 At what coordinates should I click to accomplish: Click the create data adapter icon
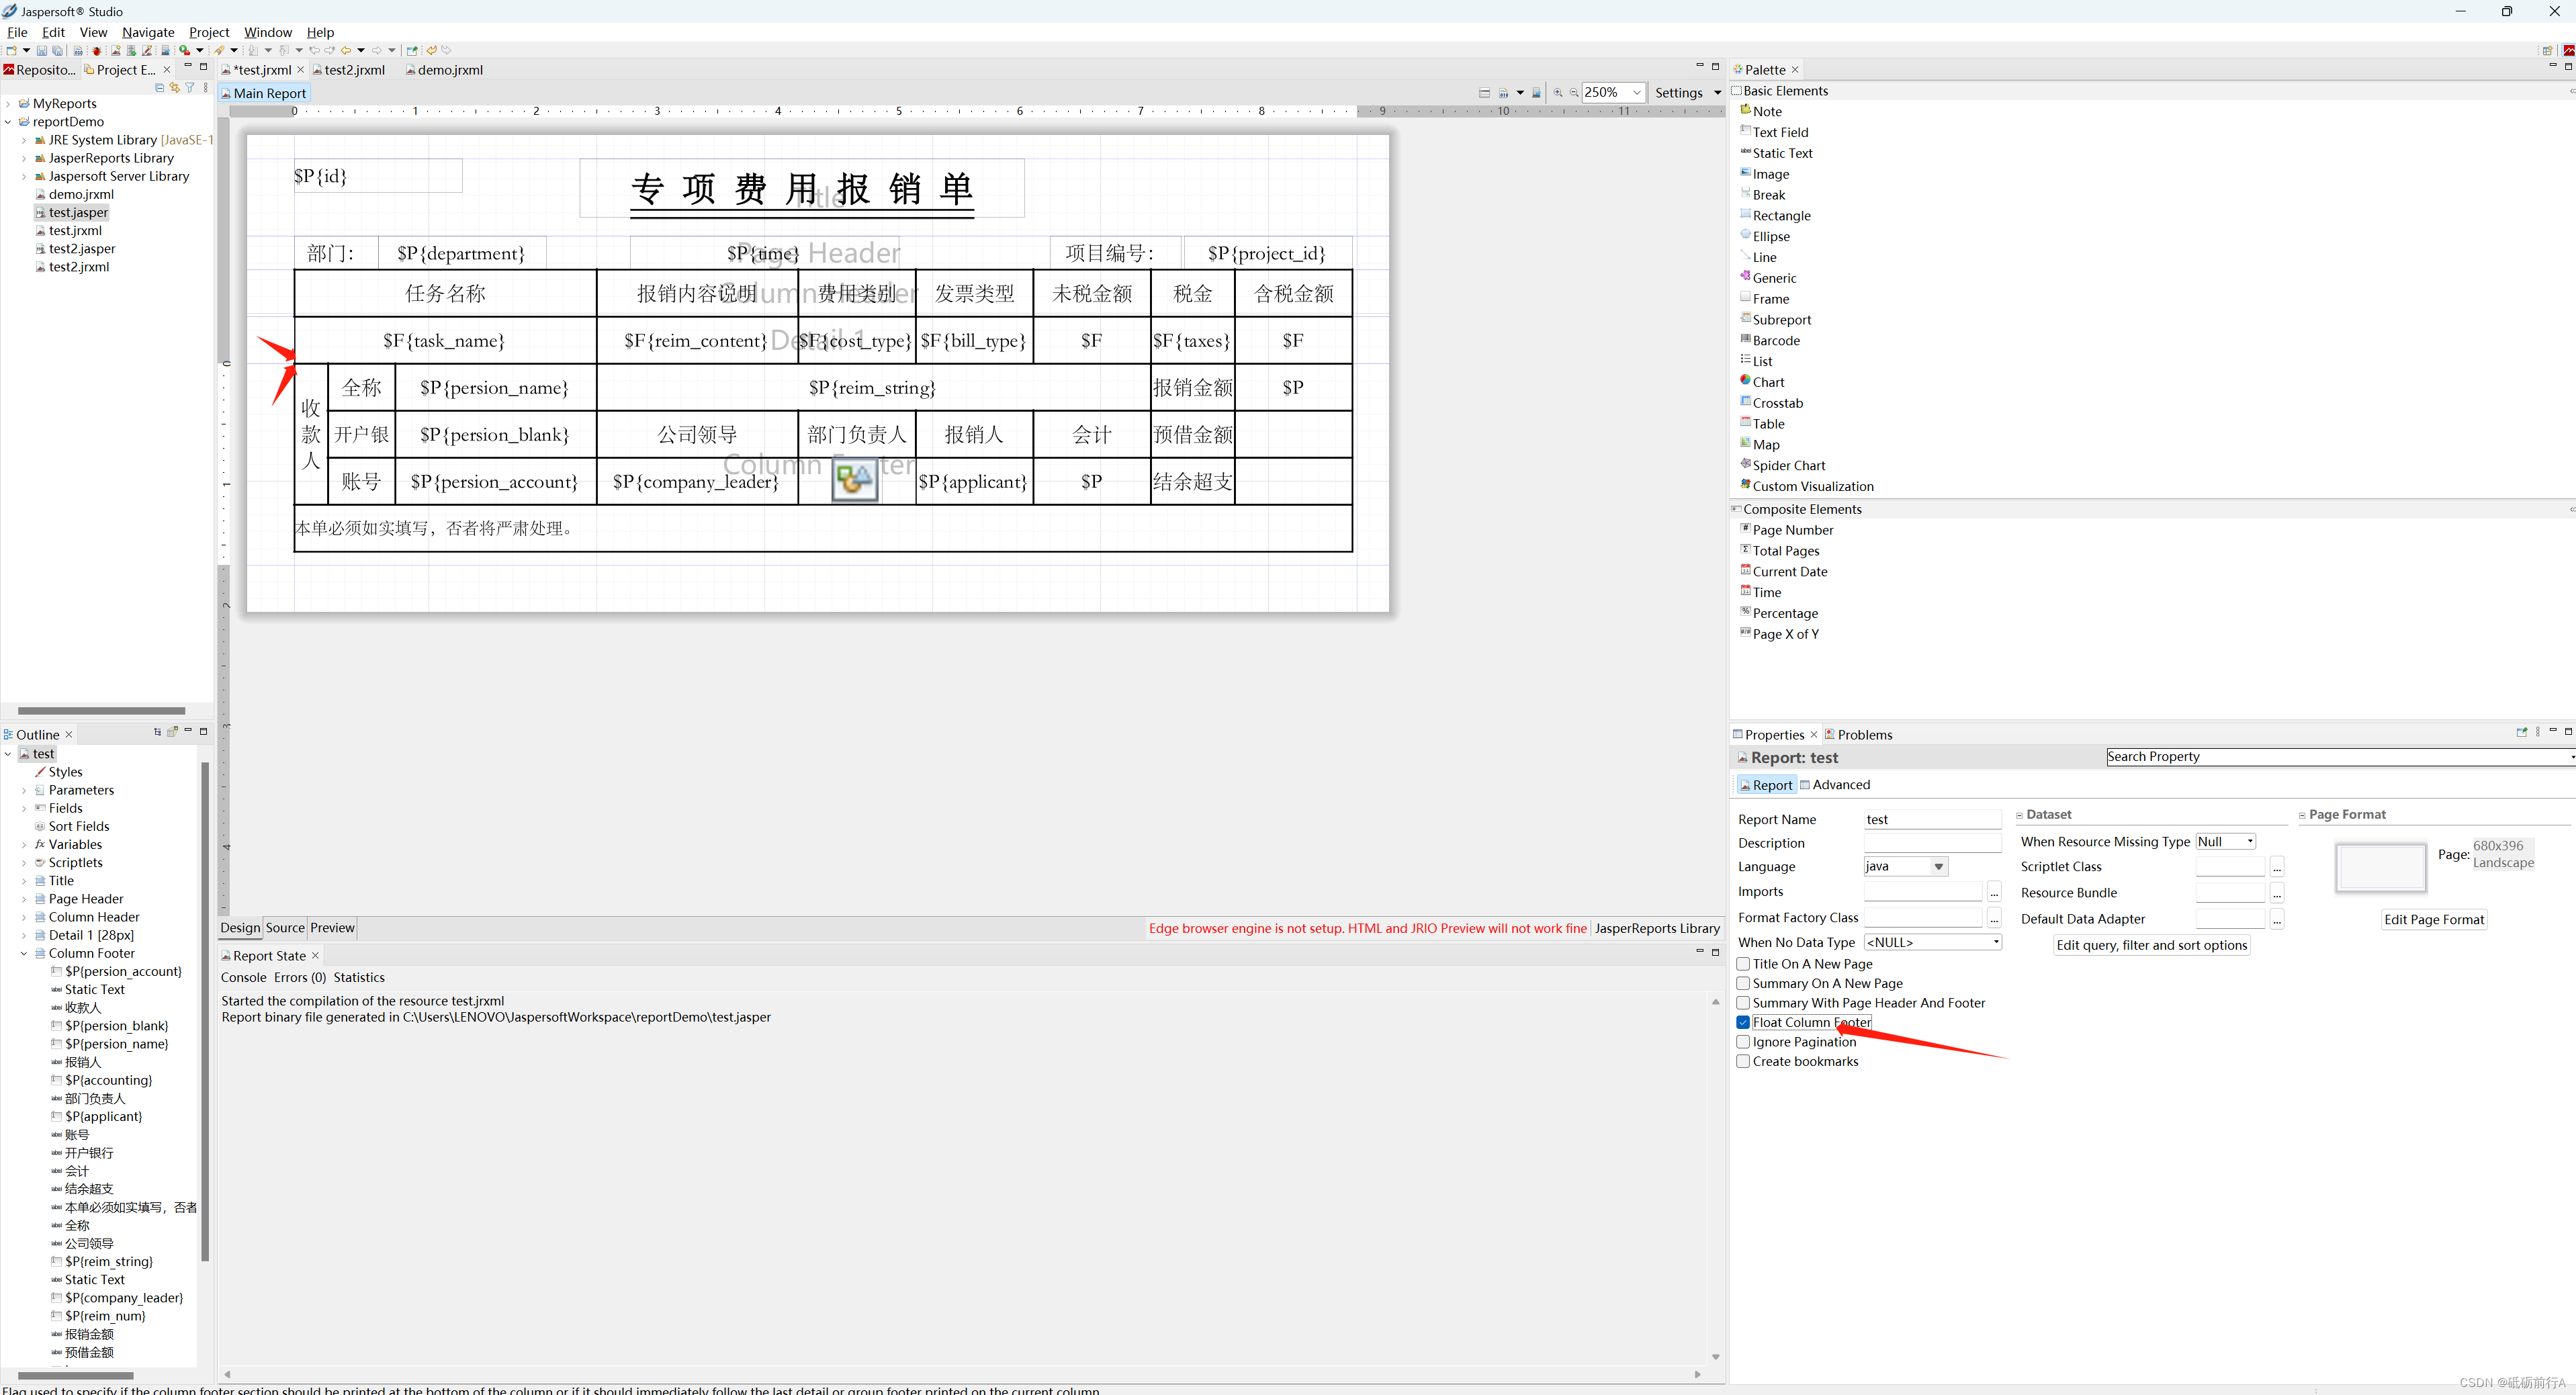click(131, 51)
